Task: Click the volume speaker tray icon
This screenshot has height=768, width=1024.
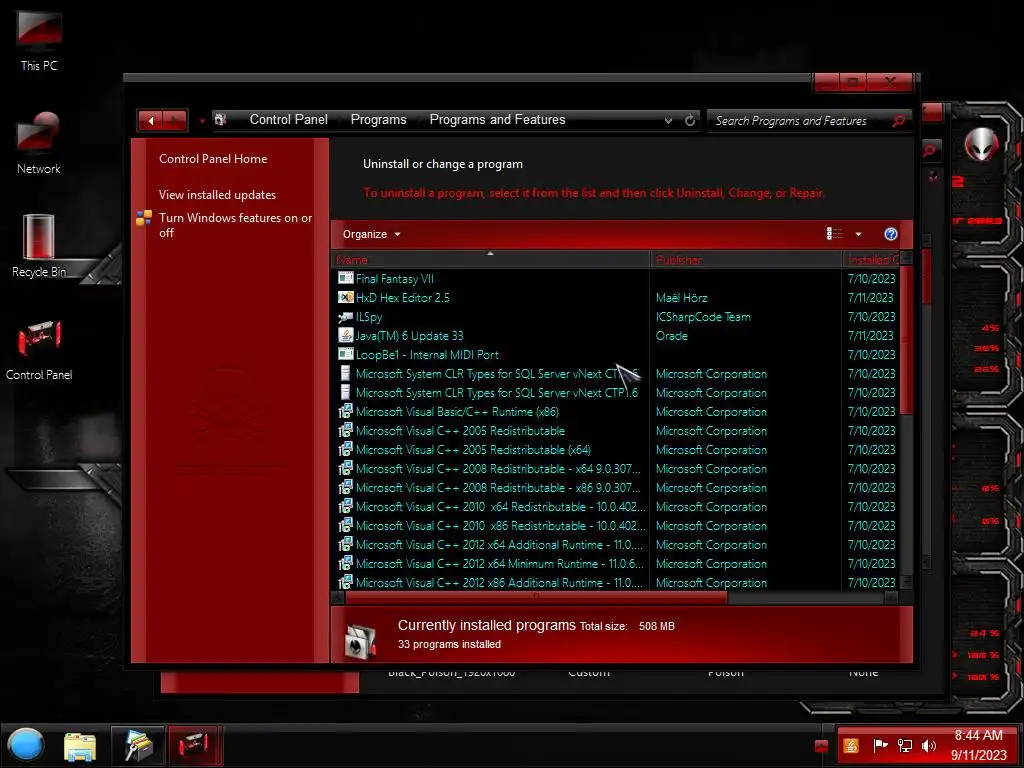Action: pyautogui.click(x=928, y=745)
